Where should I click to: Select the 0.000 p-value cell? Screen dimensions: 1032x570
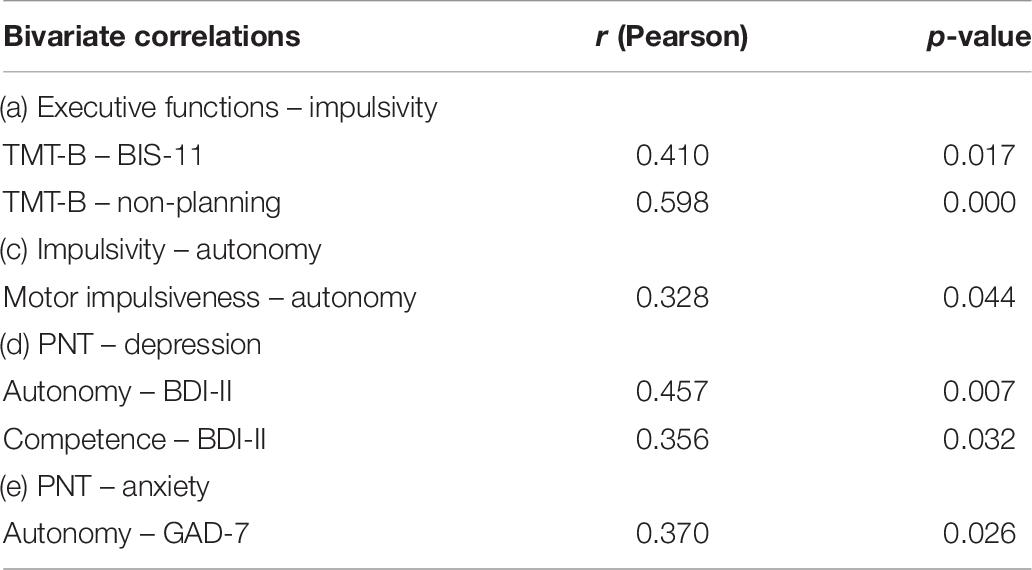tap(979, 203)
